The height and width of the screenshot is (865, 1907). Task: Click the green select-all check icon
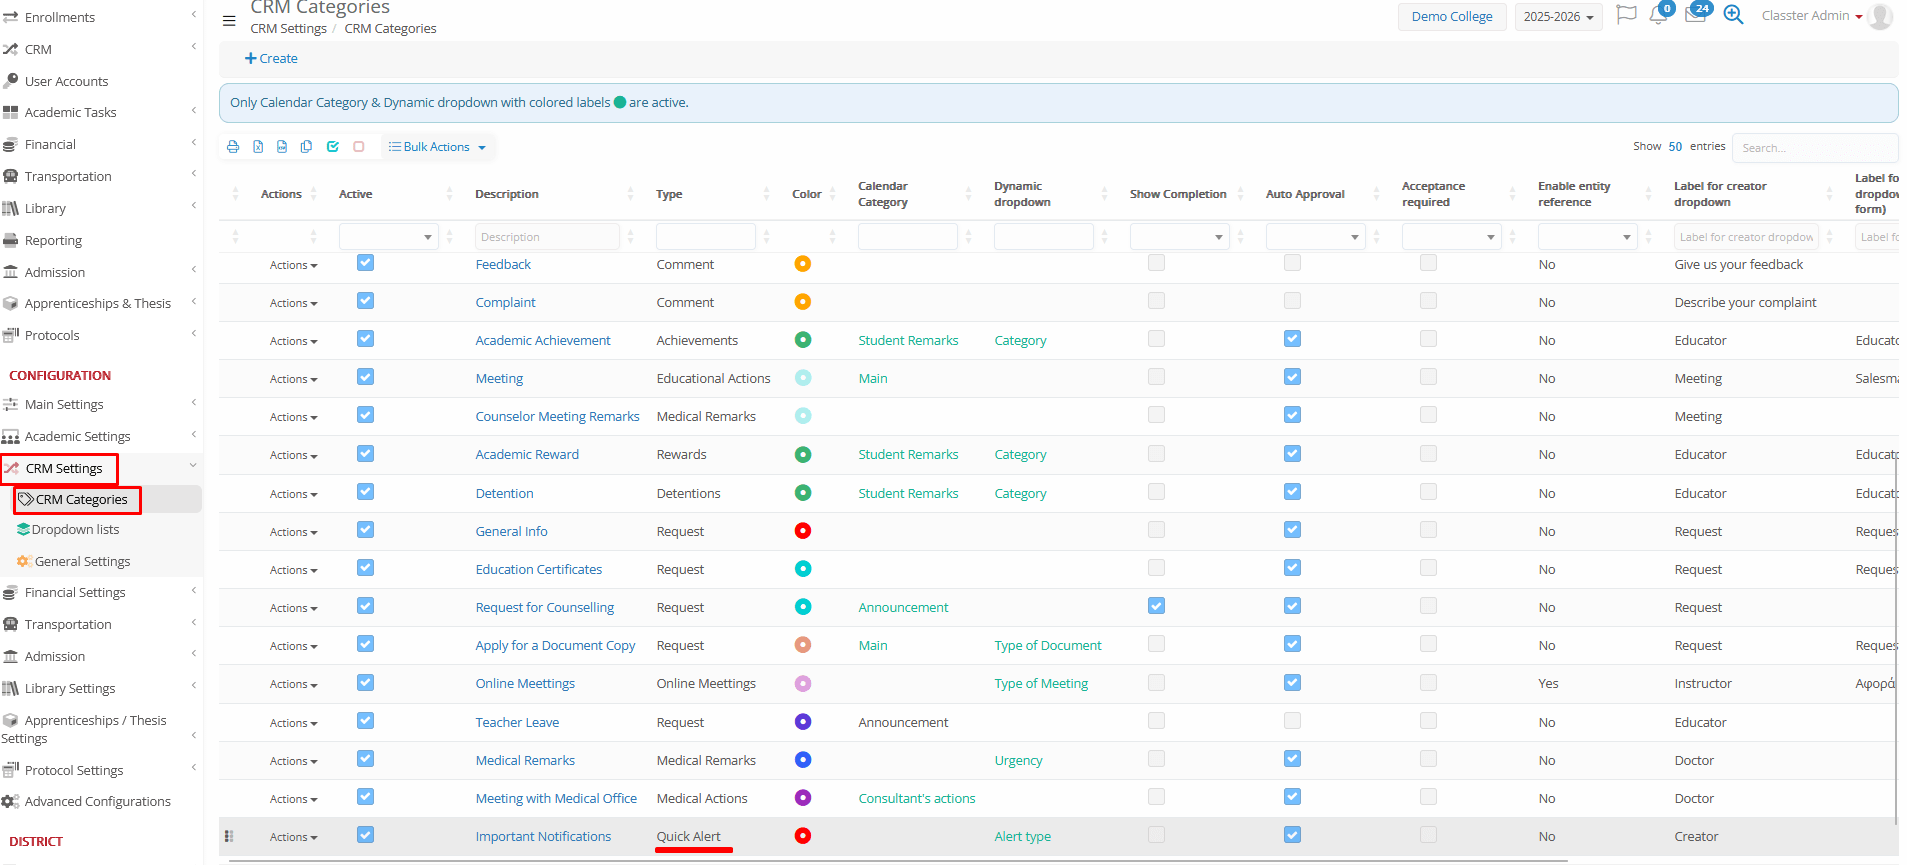pos(333,147)
